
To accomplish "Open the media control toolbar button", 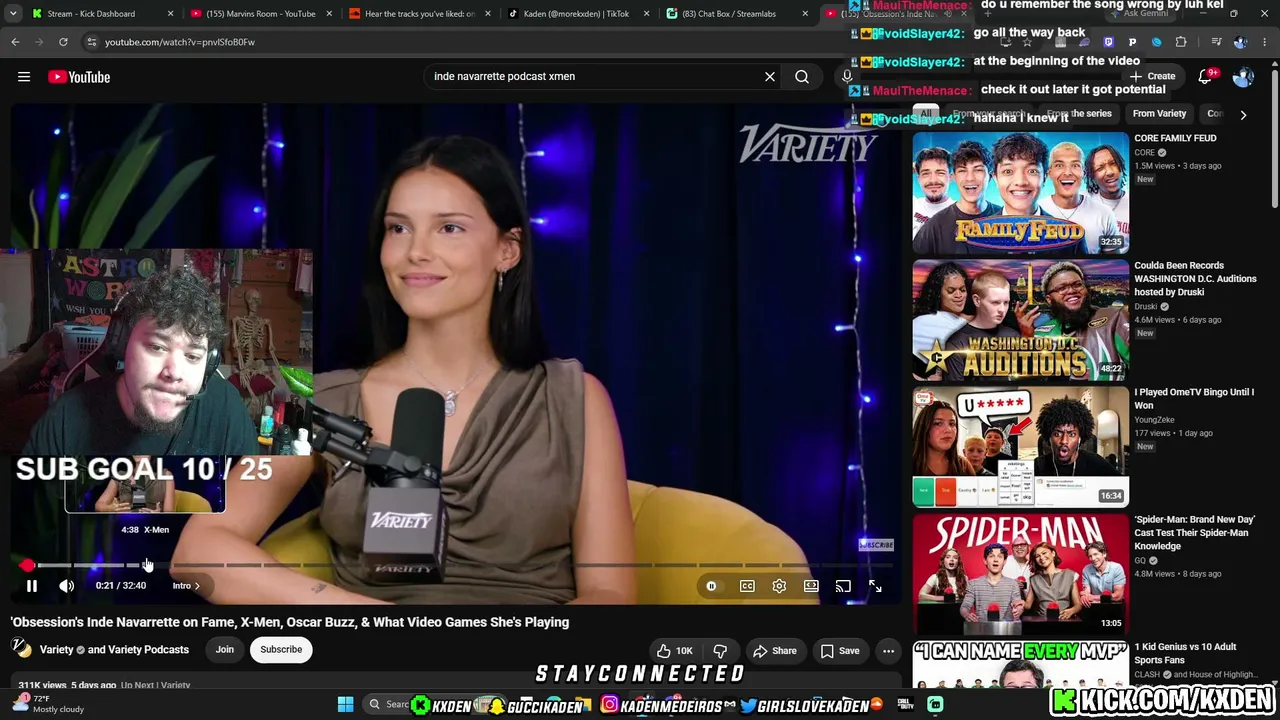I will pyautogui.click(x=1216, y=42).
